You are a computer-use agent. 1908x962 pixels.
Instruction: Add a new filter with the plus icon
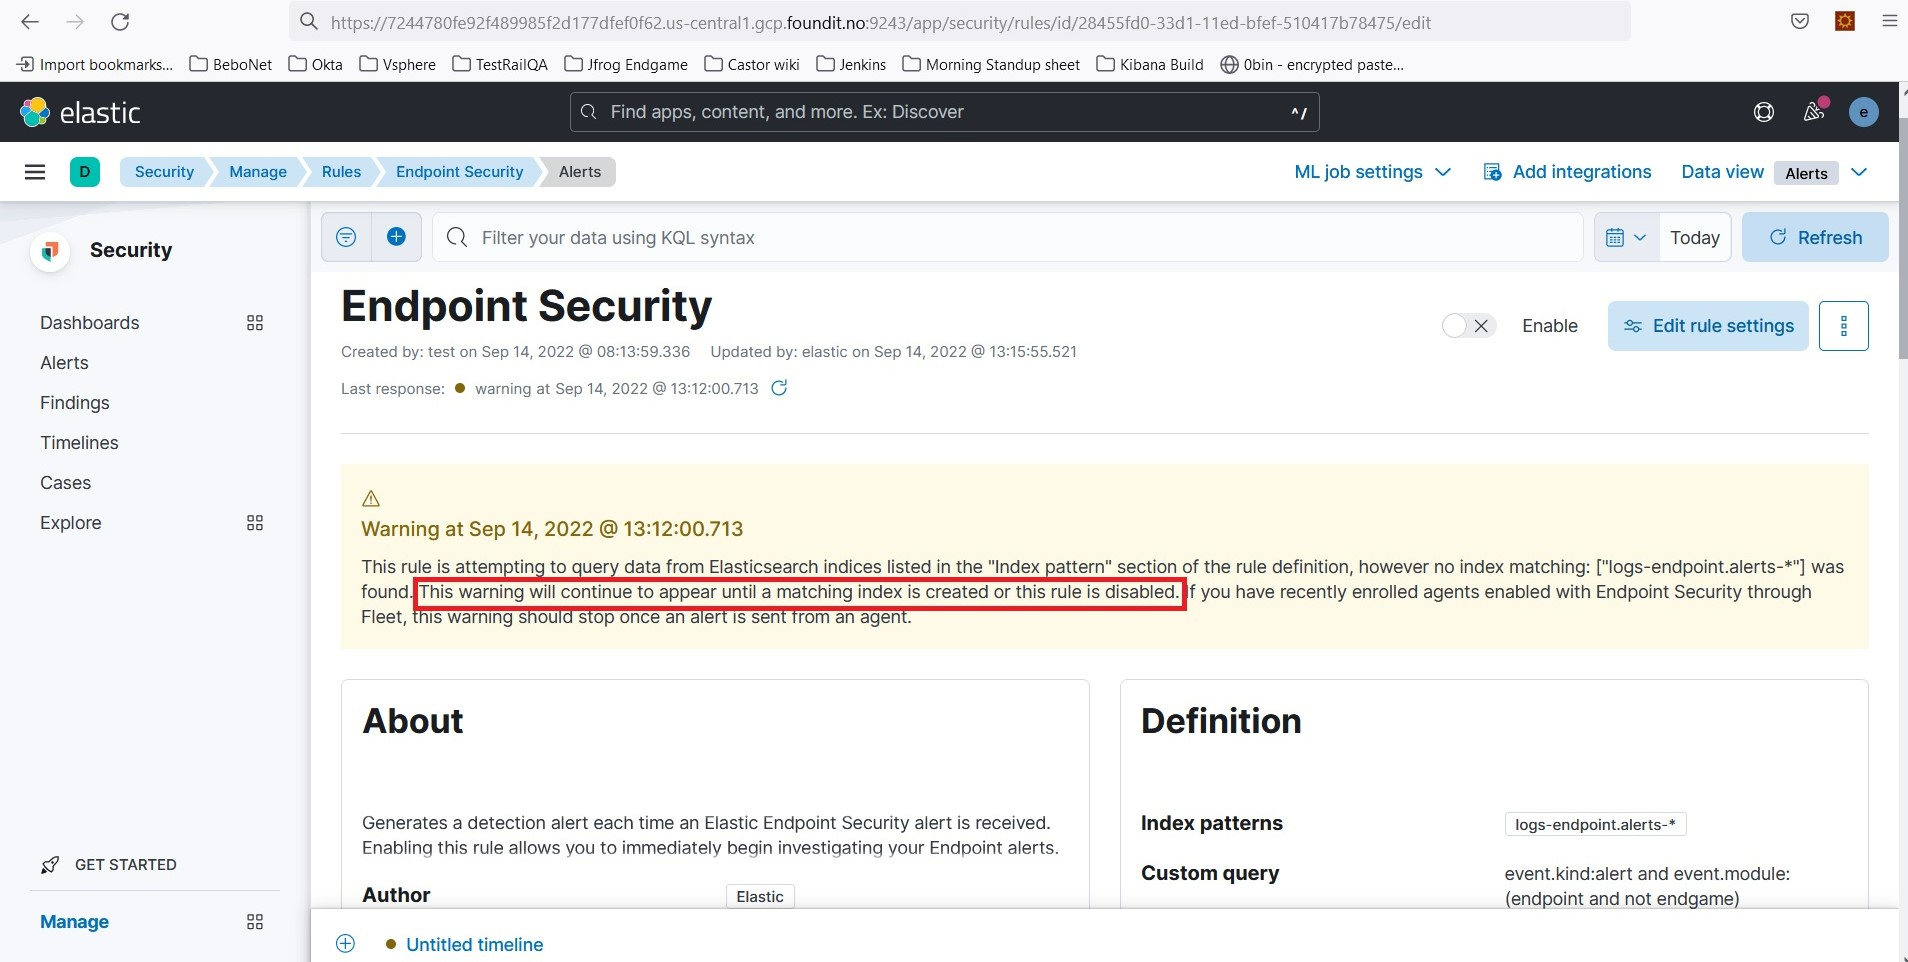[396, 237]
